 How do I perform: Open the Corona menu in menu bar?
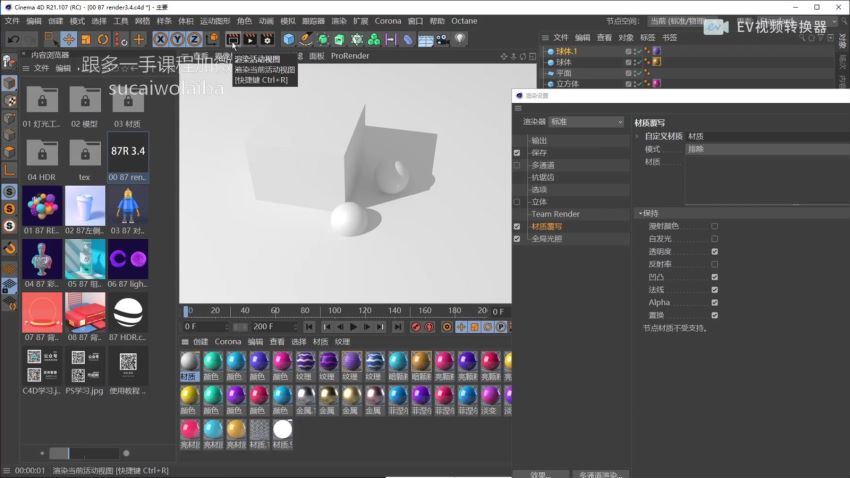pyautogui.click(x=388, y=21)
